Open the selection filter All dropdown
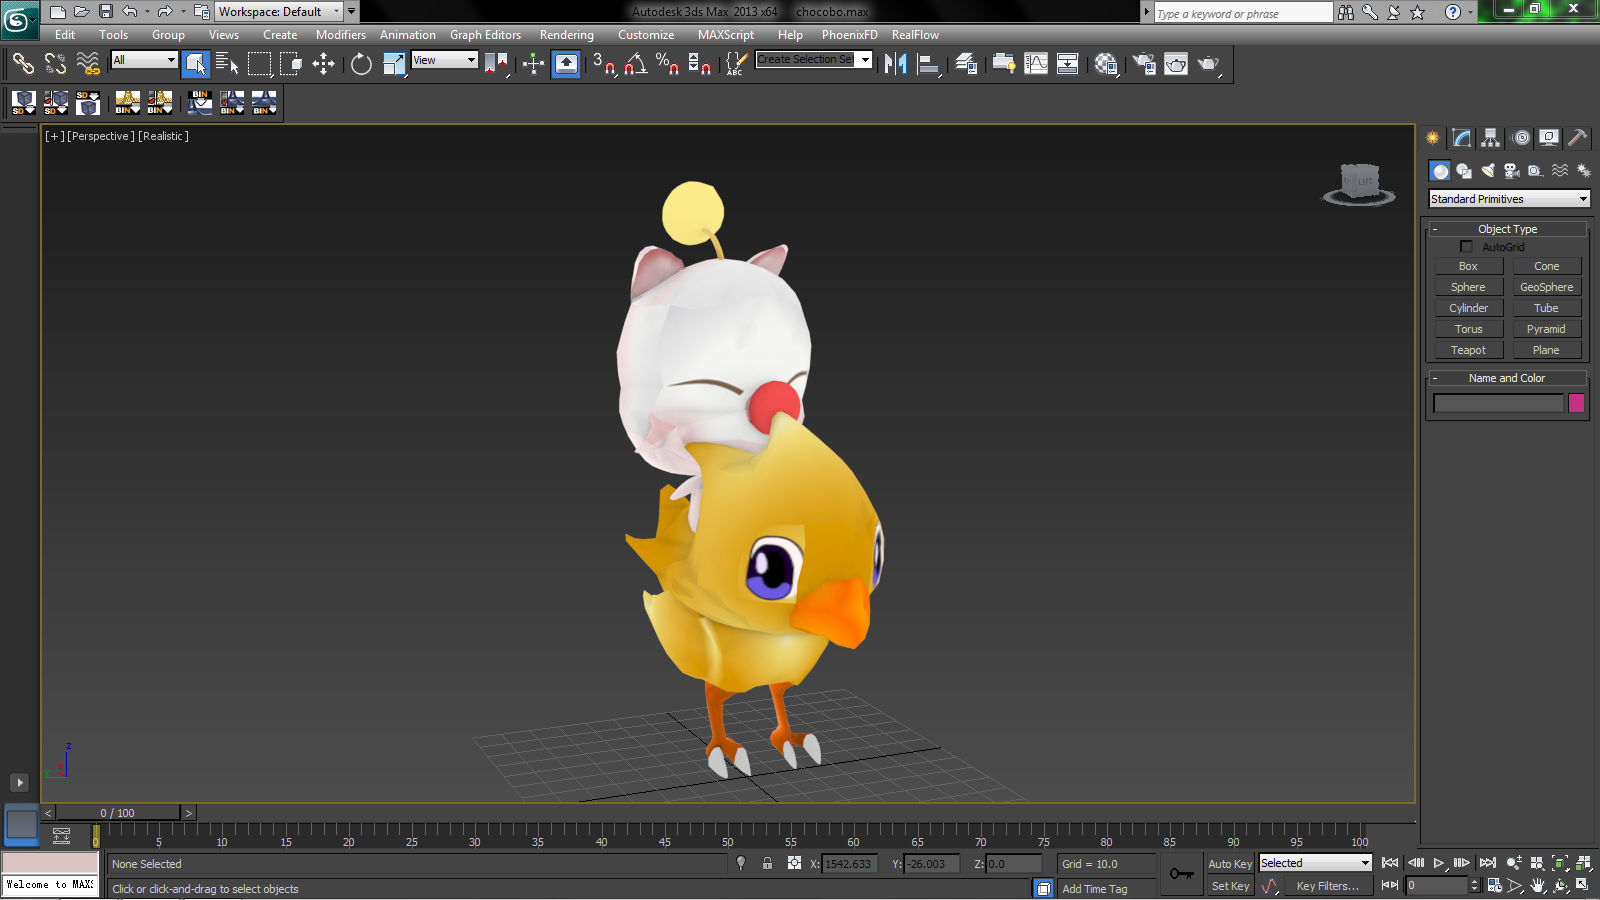 [x=144, y=60]
